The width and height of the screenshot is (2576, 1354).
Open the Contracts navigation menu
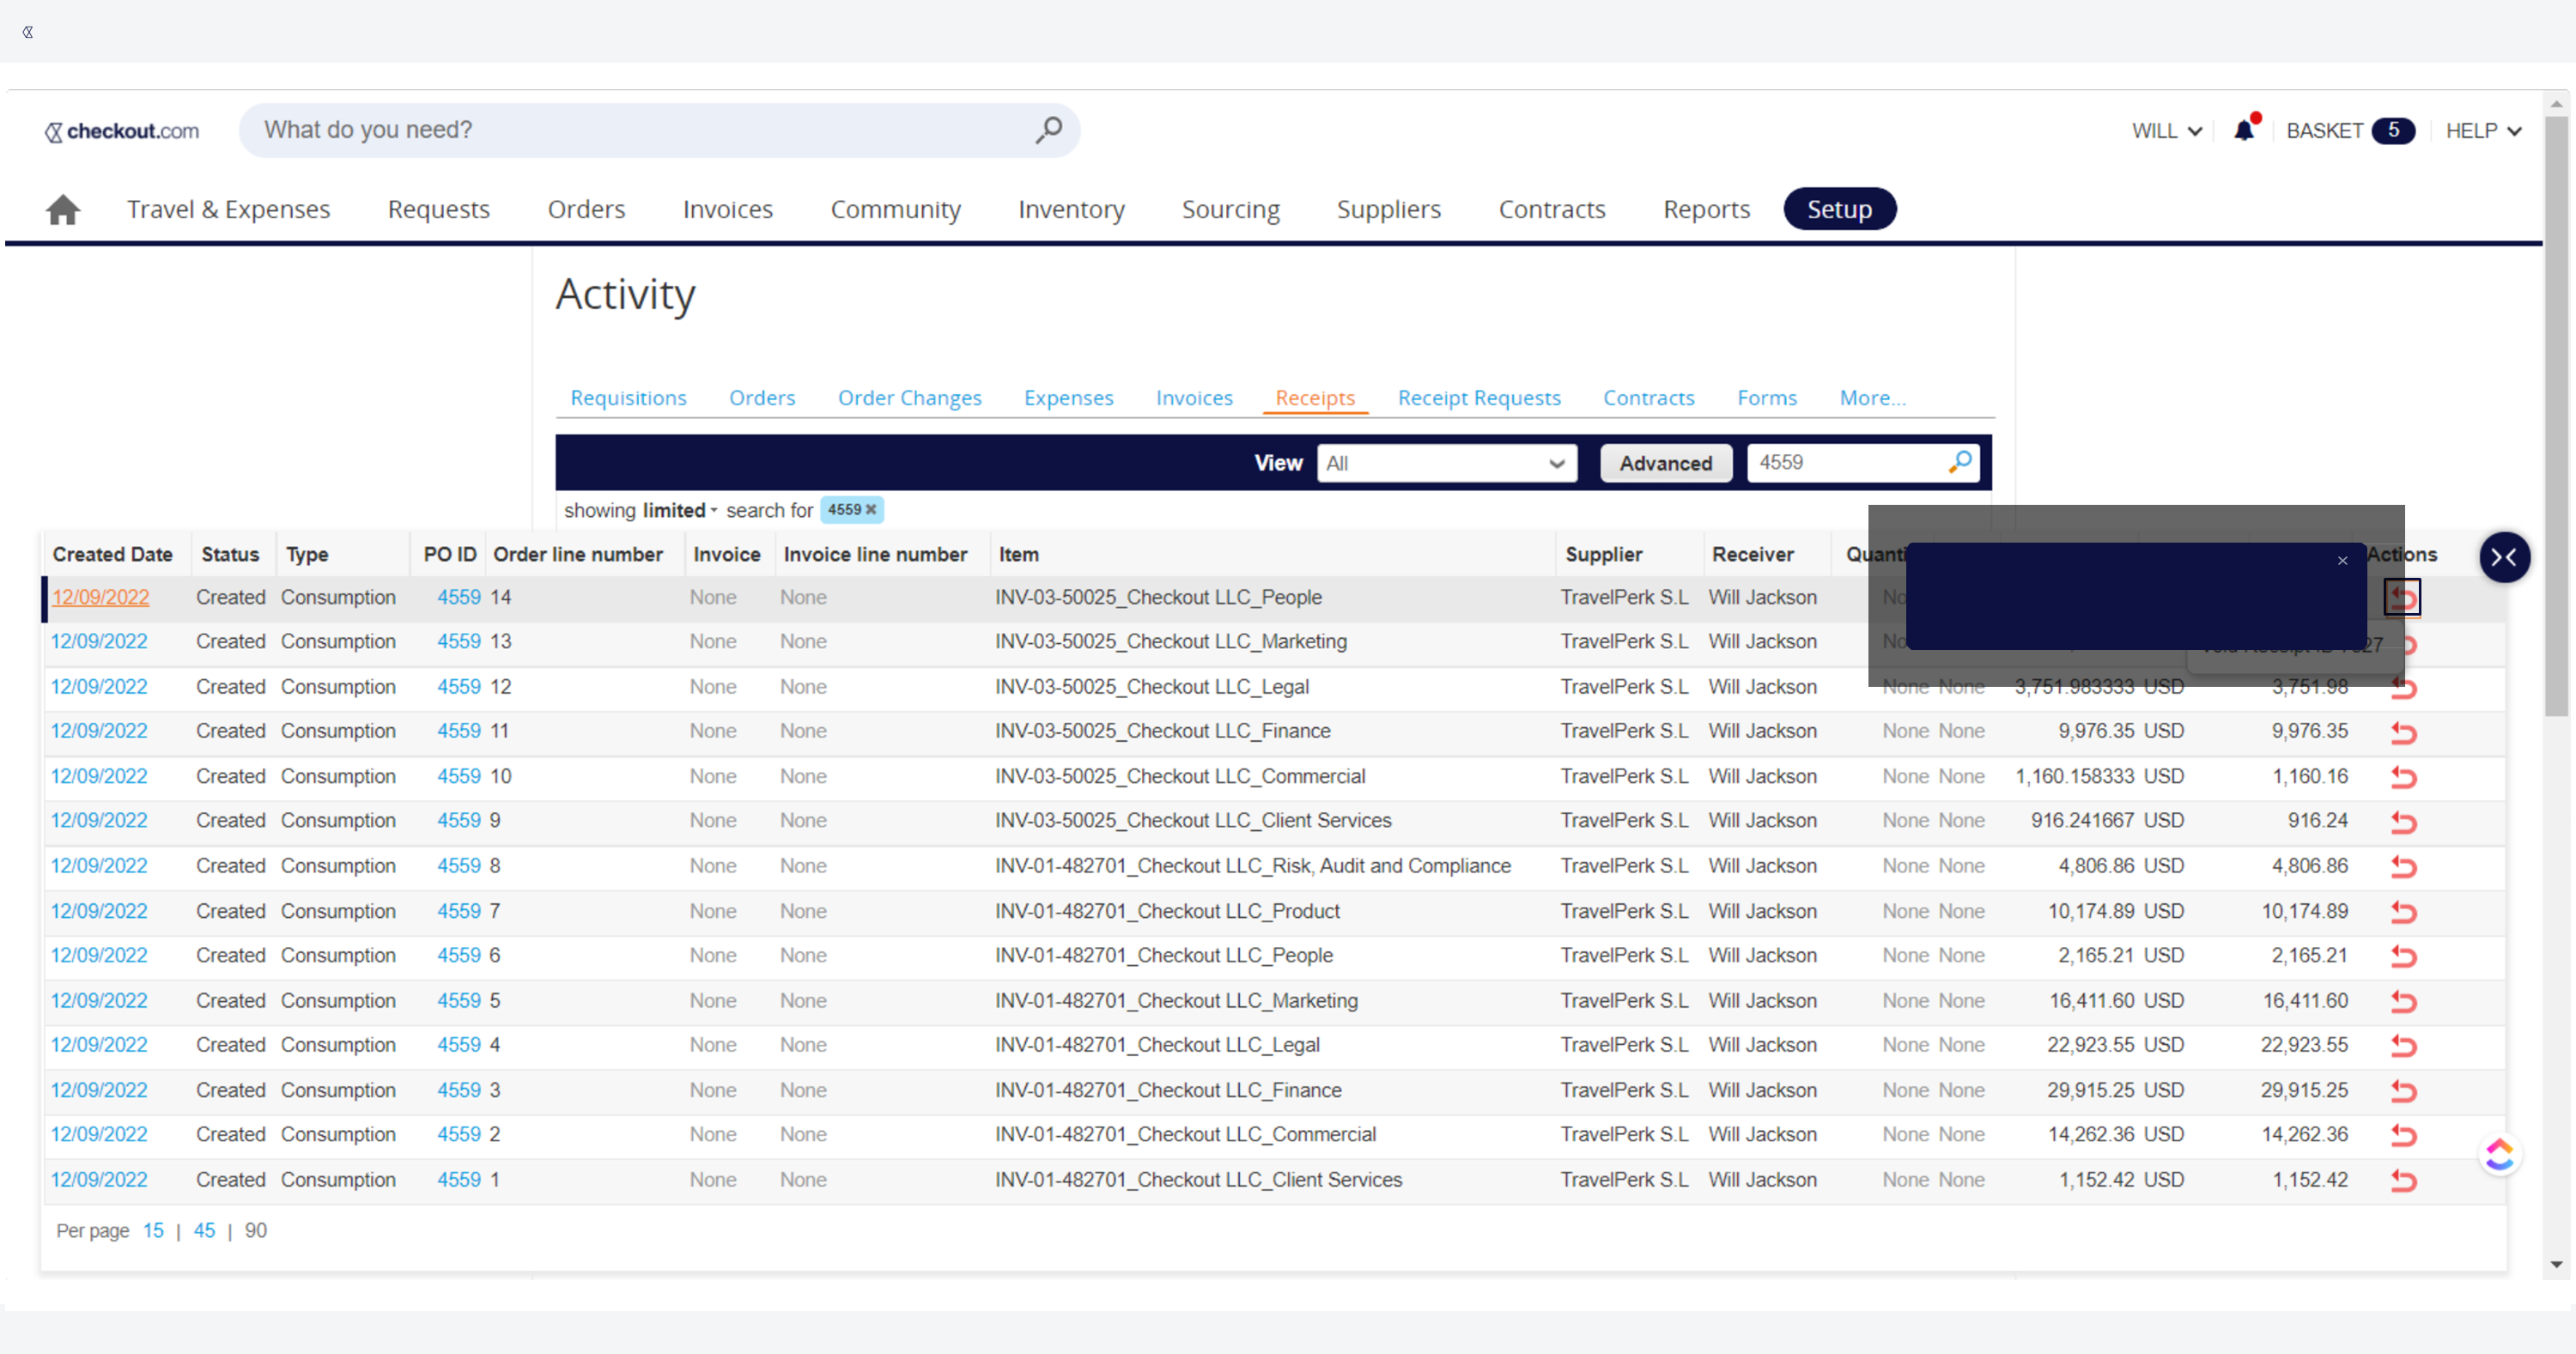click(1551, 209)
